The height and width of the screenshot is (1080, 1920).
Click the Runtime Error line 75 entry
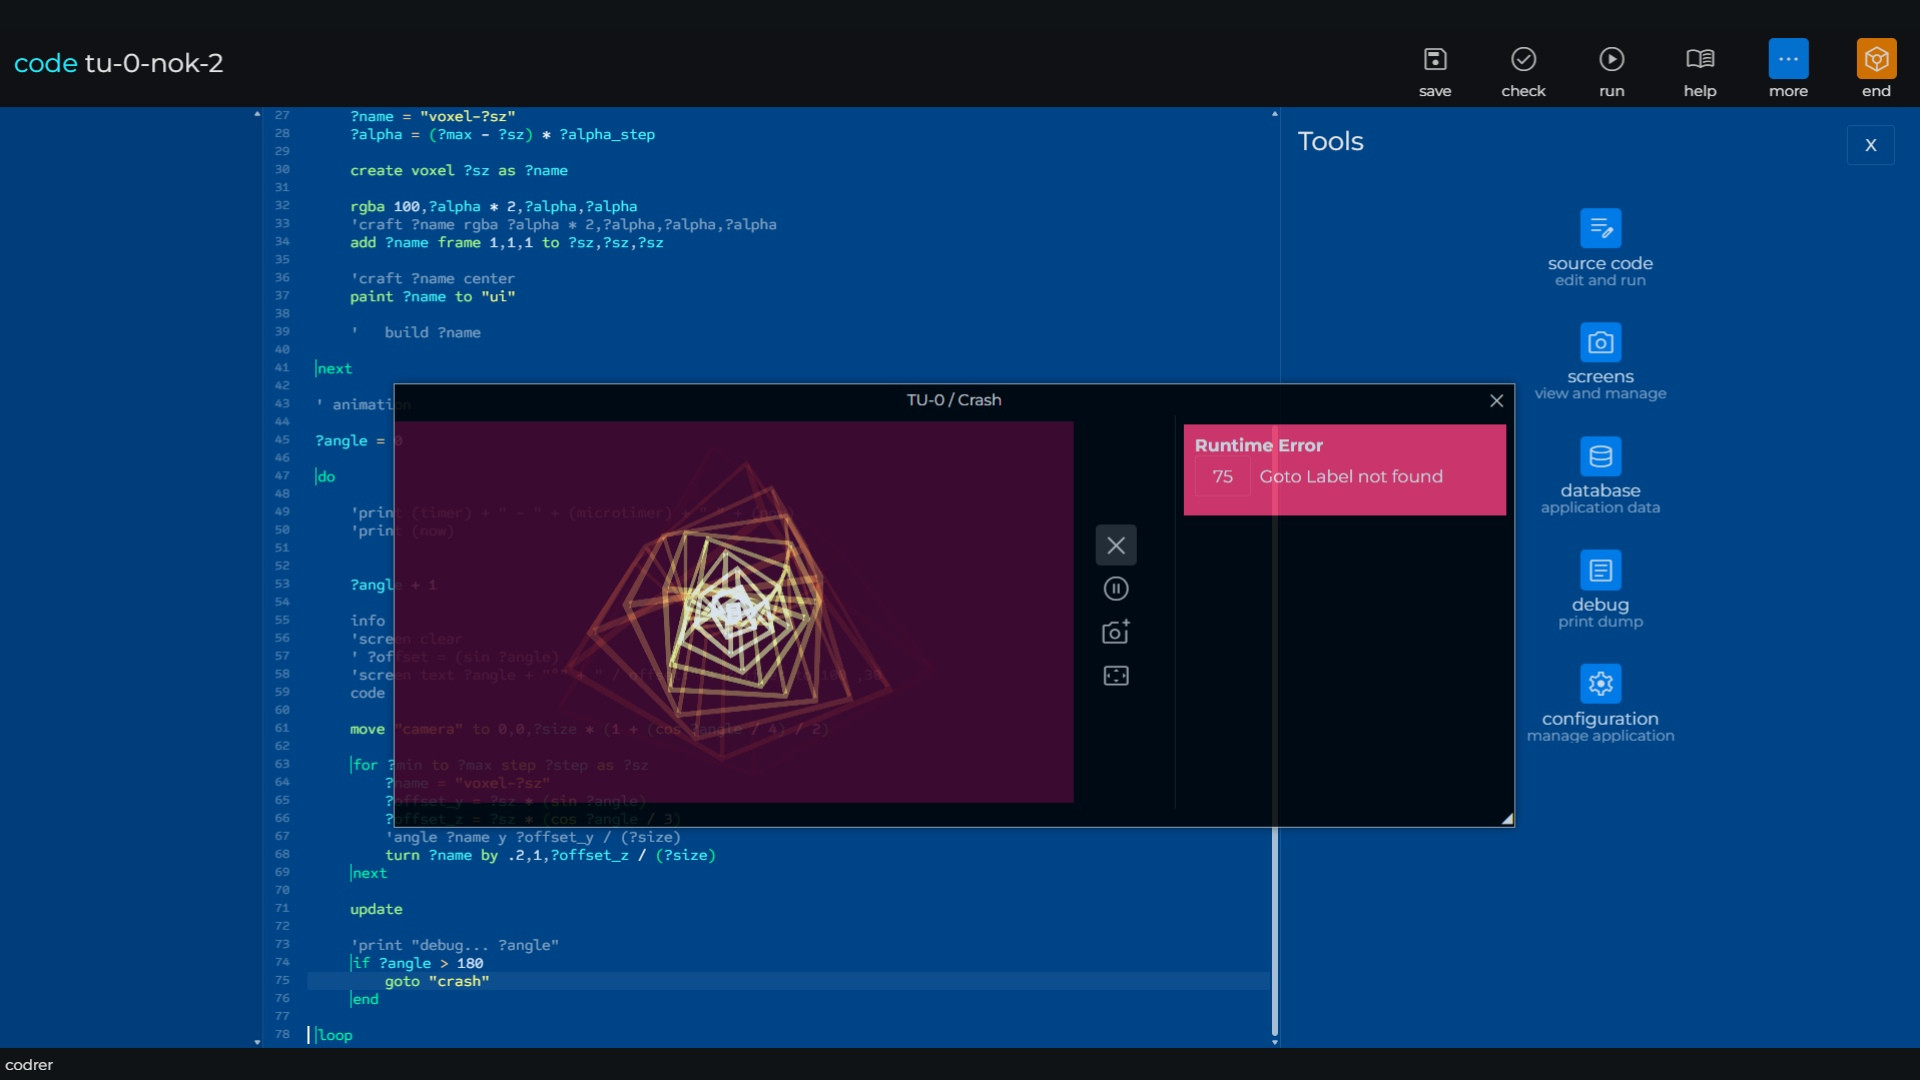[1343, 477]
